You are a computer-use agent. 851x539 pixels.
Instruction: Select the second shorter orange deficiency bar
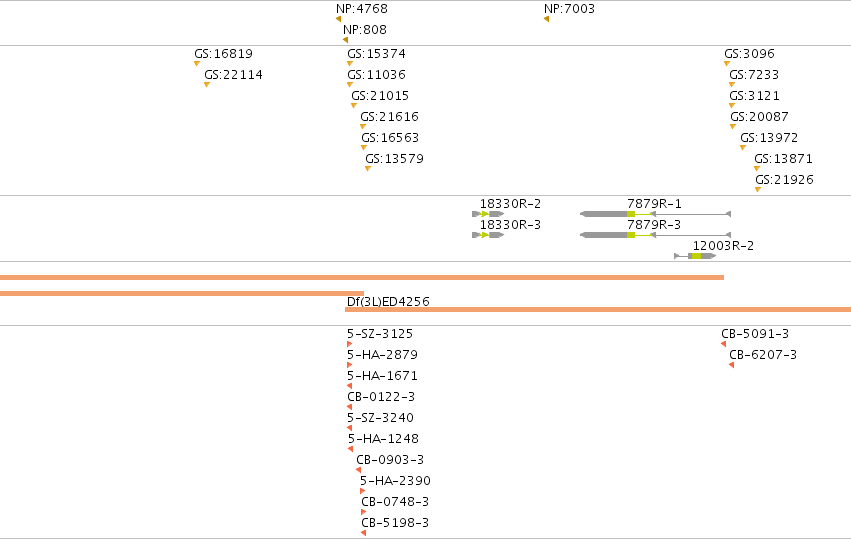[x=182, y=294]
